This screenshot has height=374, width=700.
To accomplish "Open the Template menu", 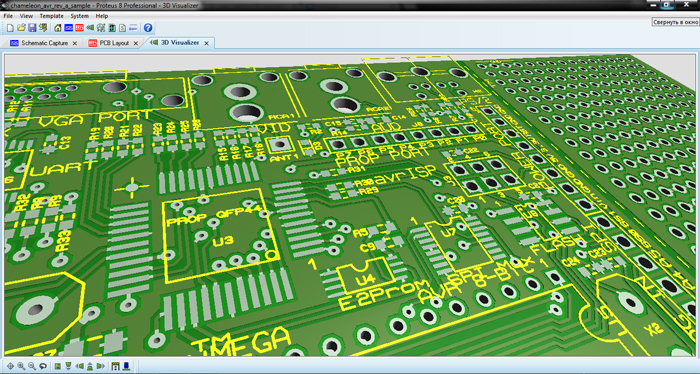I will (52, 16).
